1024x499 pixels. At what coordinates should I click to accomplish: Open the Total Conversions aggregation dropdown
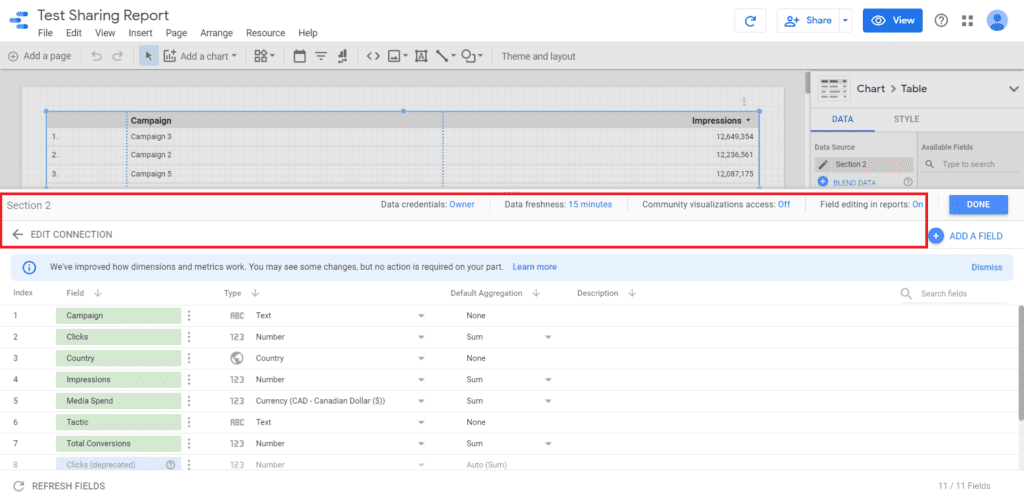(548, 443)
